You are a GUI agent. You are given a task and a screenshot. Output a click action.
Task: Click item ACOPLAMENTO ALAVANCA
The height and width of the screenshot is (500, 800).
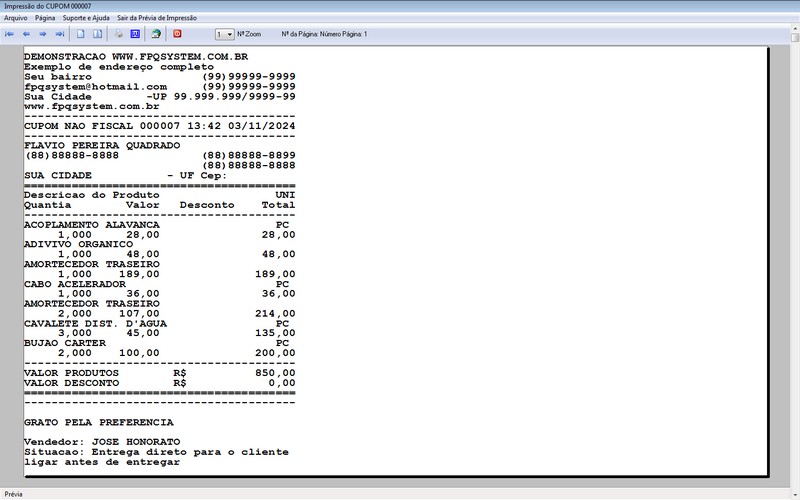tap(92, 225)
